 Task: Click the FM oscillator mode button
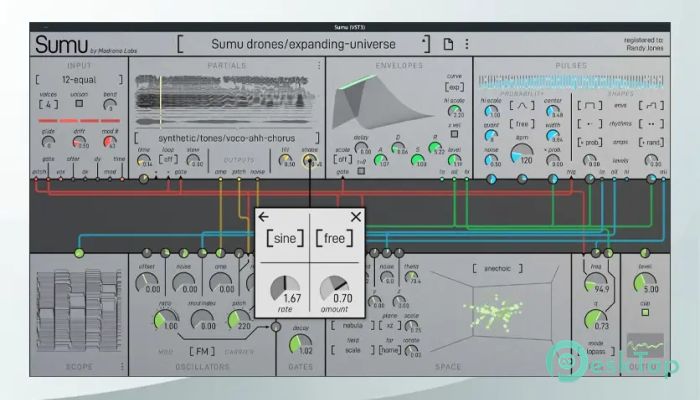tap(204, 351)
